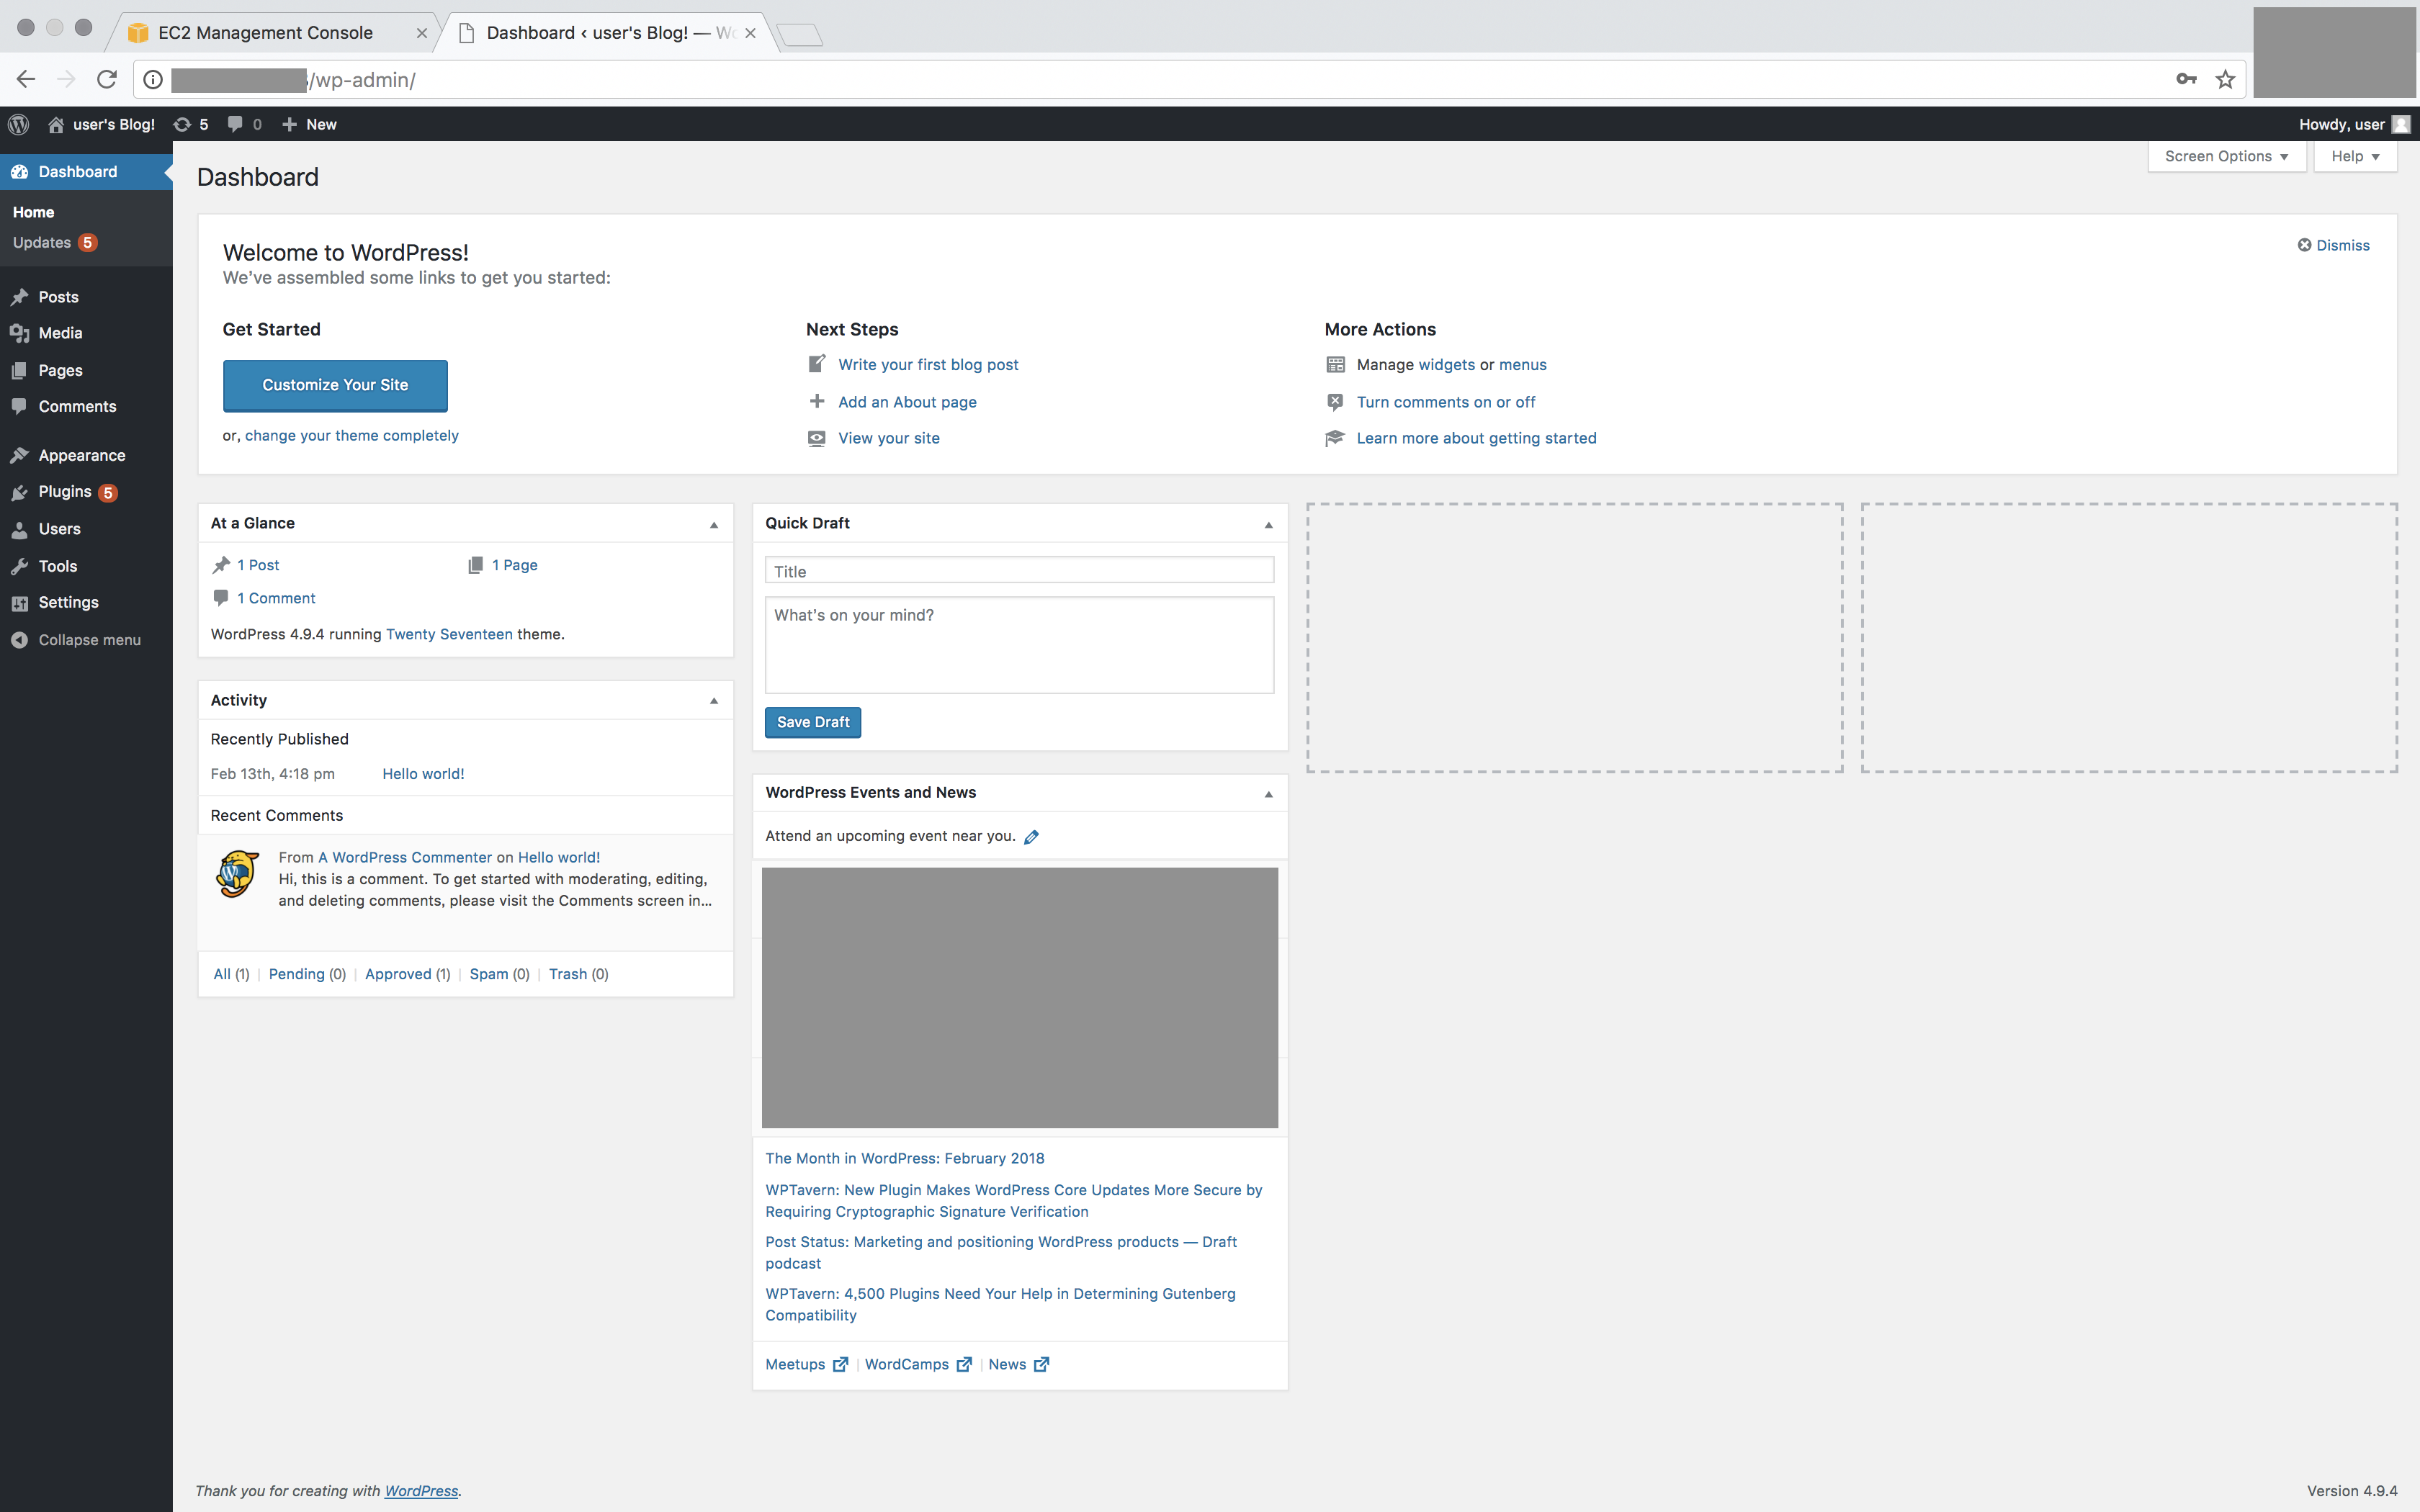Switch to EC2 Management Console tab
Viewport: 2420px width, 1512px height.
coord(273,32)
